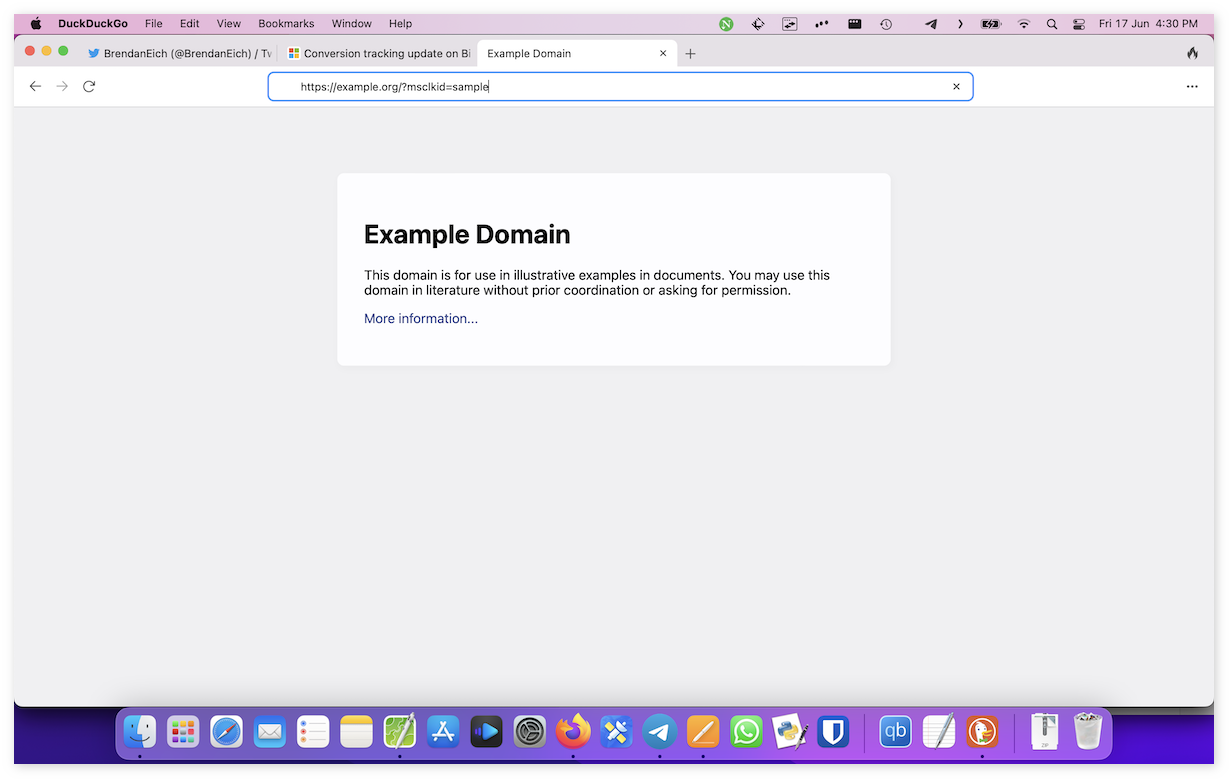The width and height of the screenshot is (1229, 779).
Task: Open Firefox from the Dock
Action: pyautogui.click(x=573, y=732)
